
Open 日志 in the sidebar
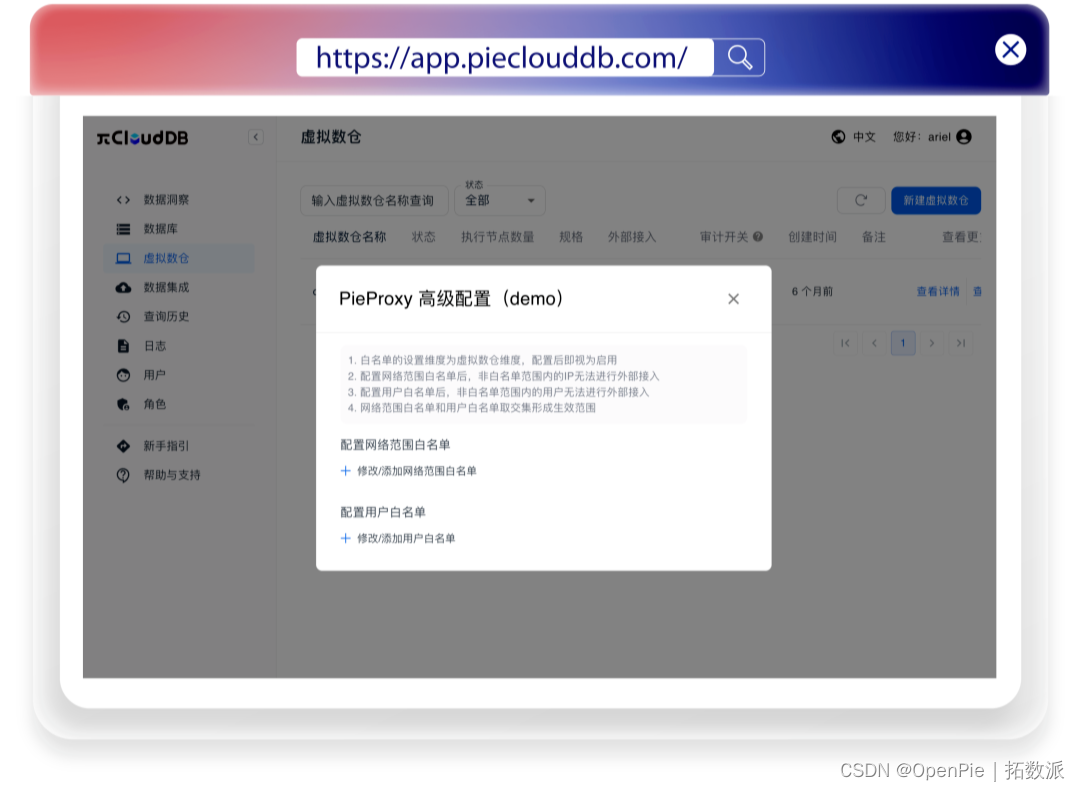179,346
